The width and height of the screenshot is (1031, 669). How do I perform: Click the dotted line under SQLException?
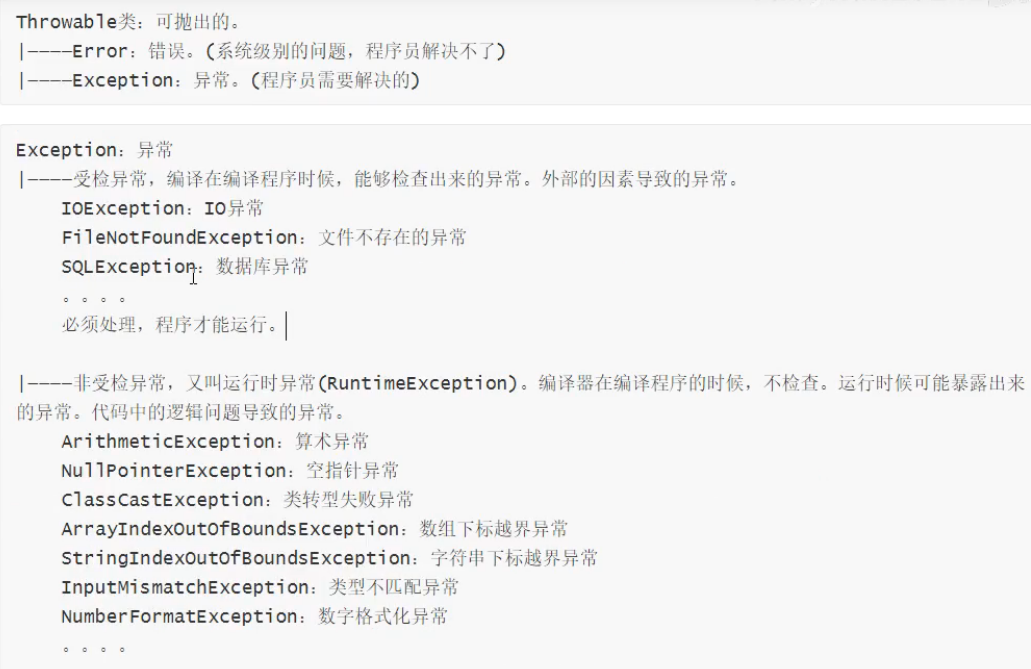click(94, 299)
